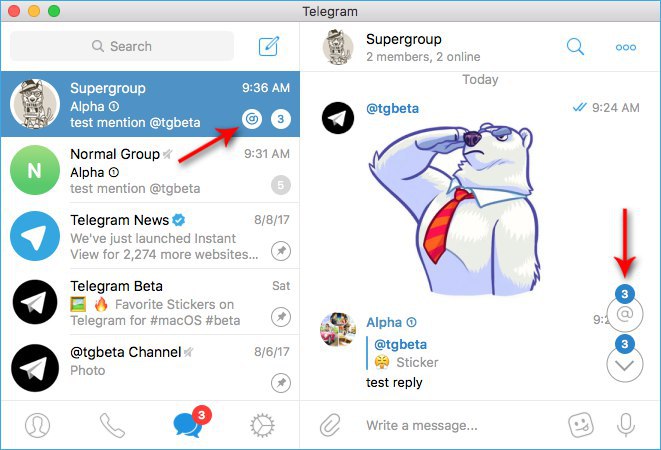Click Telegram News blue avatar
The height and width of the screenshot is (450, 661).
35,236
